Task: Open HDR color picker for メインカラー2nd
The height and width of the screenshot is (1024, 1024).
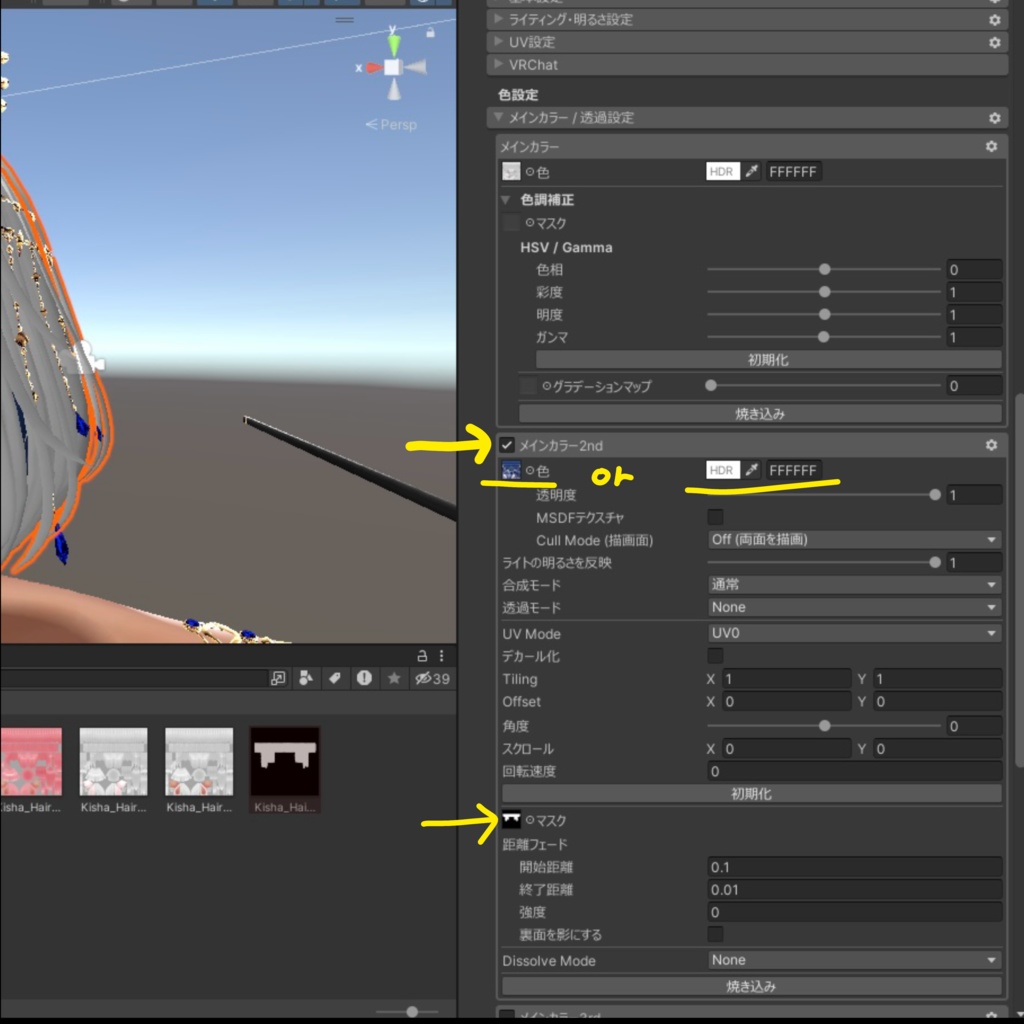Action: click(722, 470)
